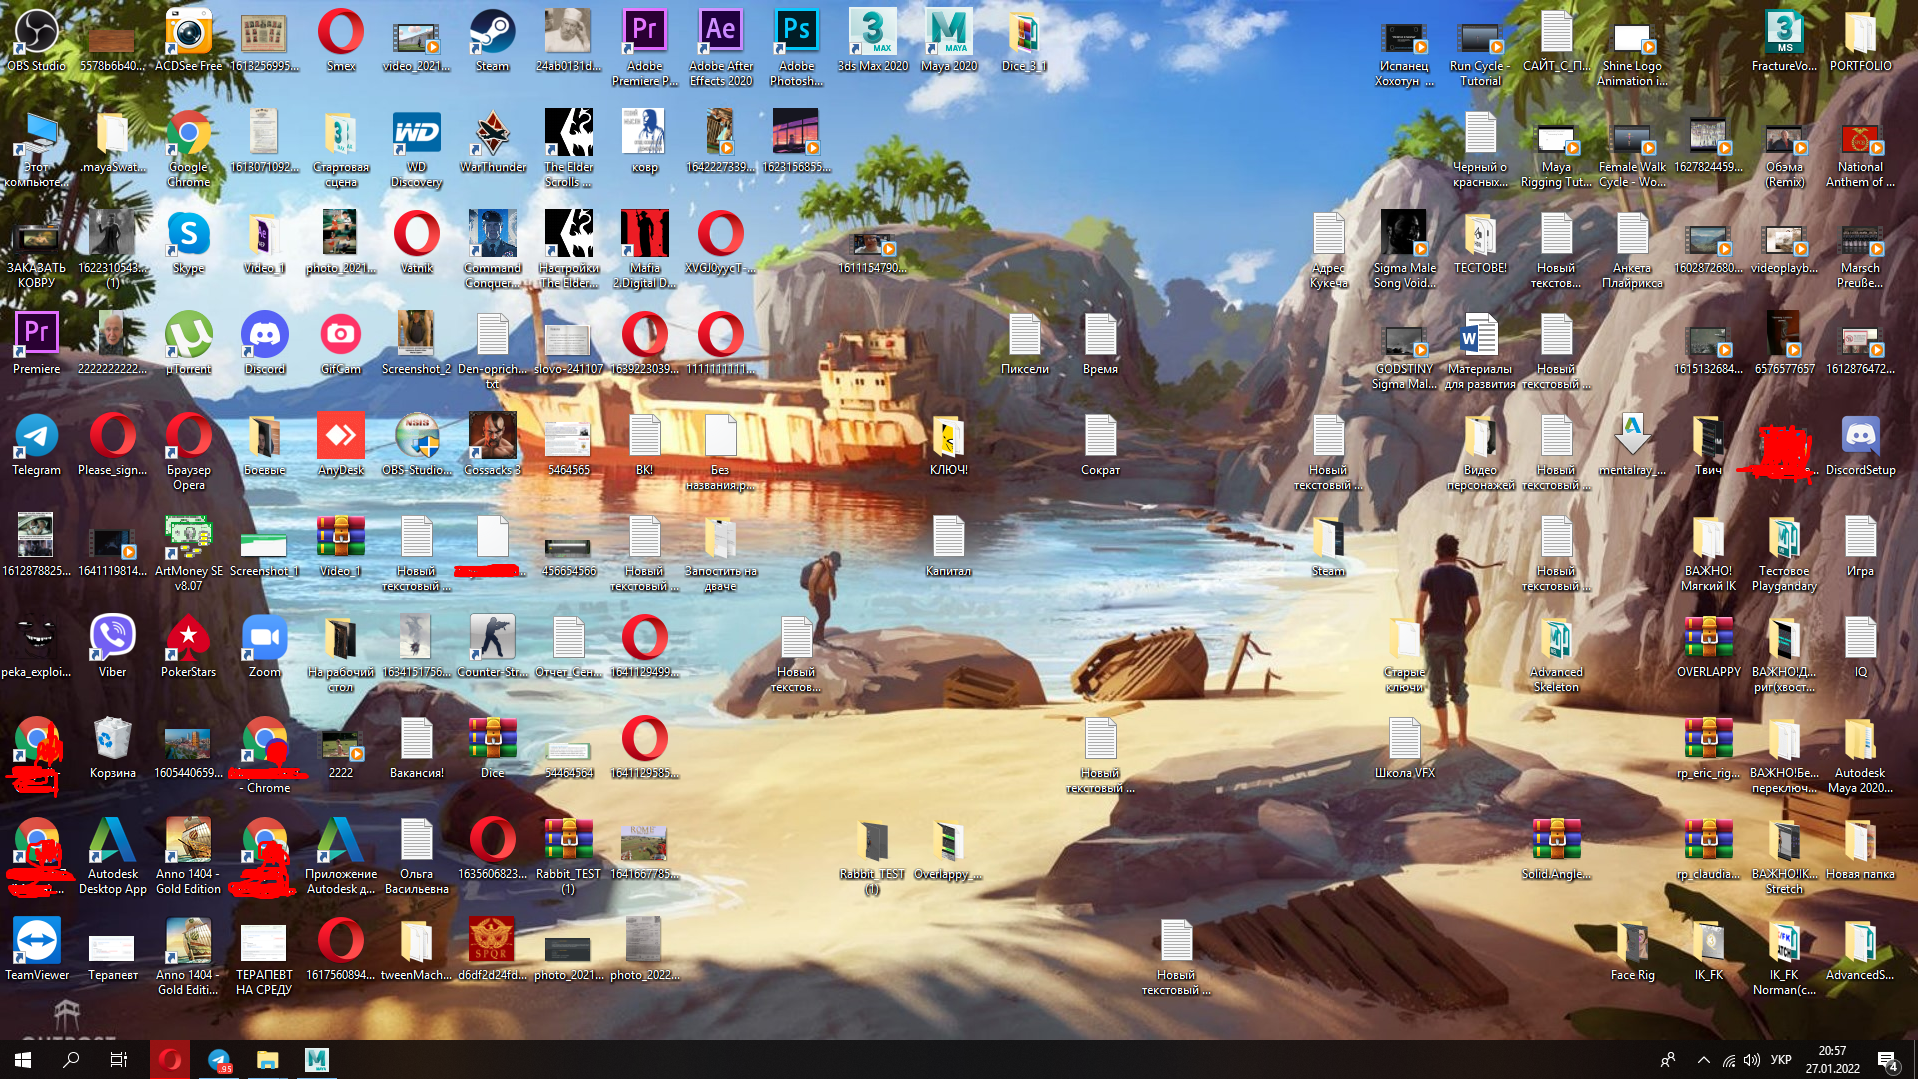The image size is (1918, 1079).
Task: Open the Dice archive near Вакансия!
Action: pos(492,747)
